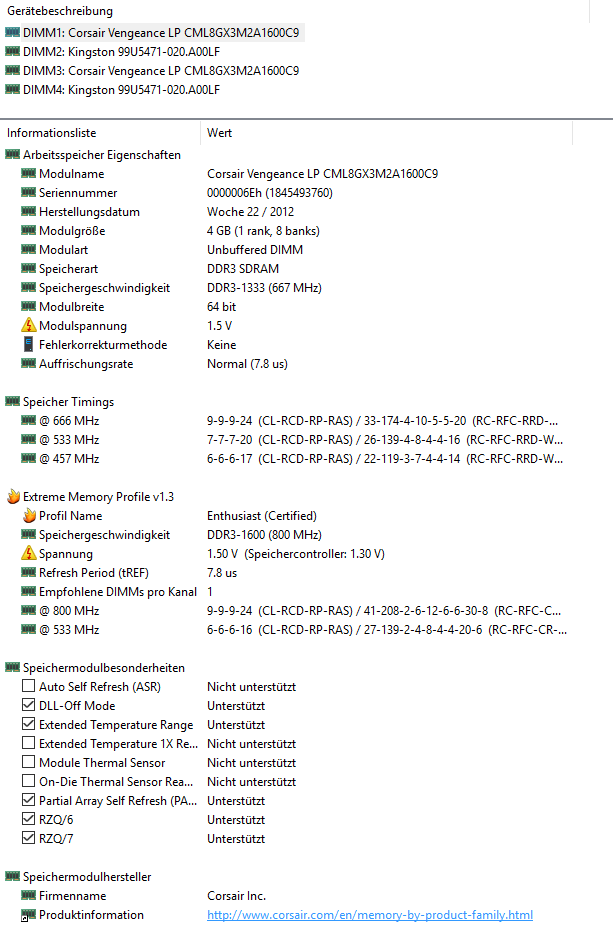613x948 pixels.
Task: Select the Speicherart row label
Action: click(68, 269)
